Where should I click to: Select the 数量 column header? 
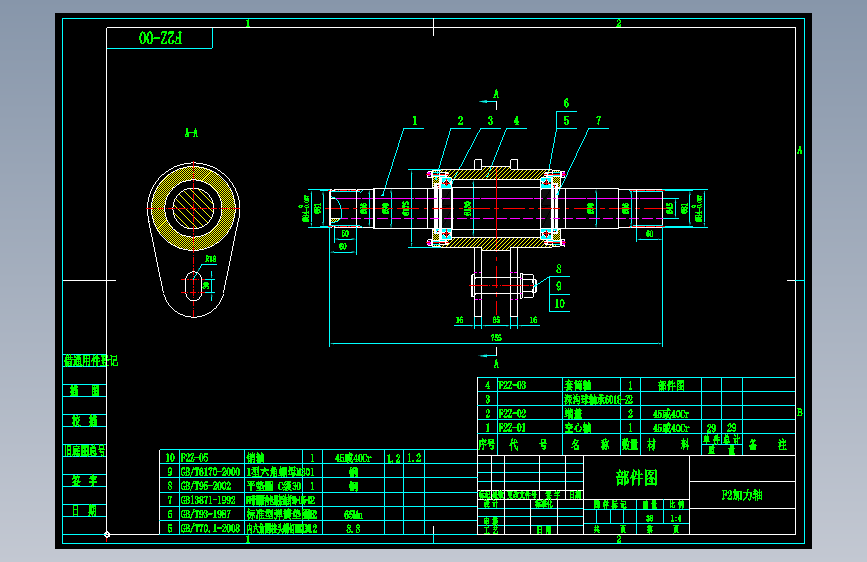(630, 445)
